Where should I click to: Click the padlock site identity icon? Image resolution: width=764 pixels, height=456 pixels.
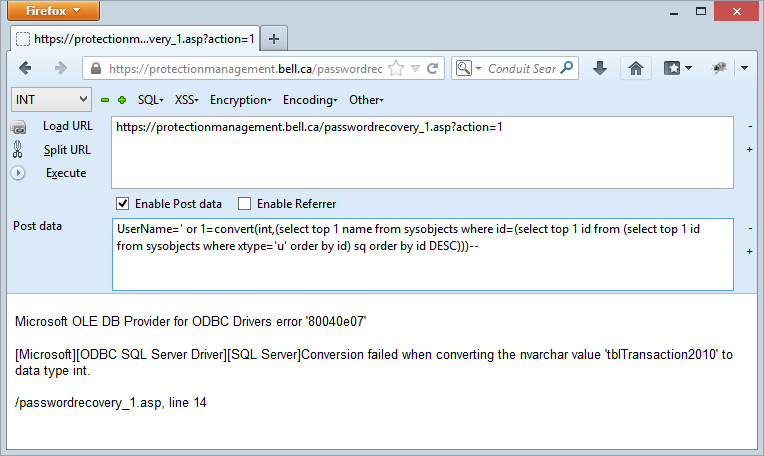96,69
